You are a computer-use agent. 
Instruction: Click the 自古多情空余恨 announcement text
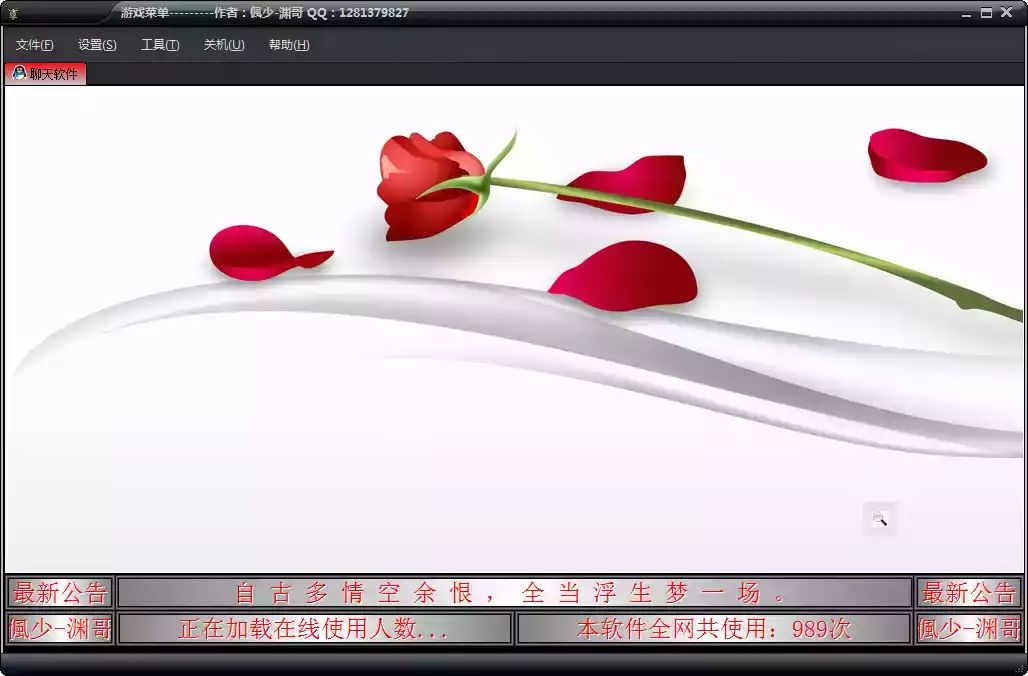[x=514, y=593]
